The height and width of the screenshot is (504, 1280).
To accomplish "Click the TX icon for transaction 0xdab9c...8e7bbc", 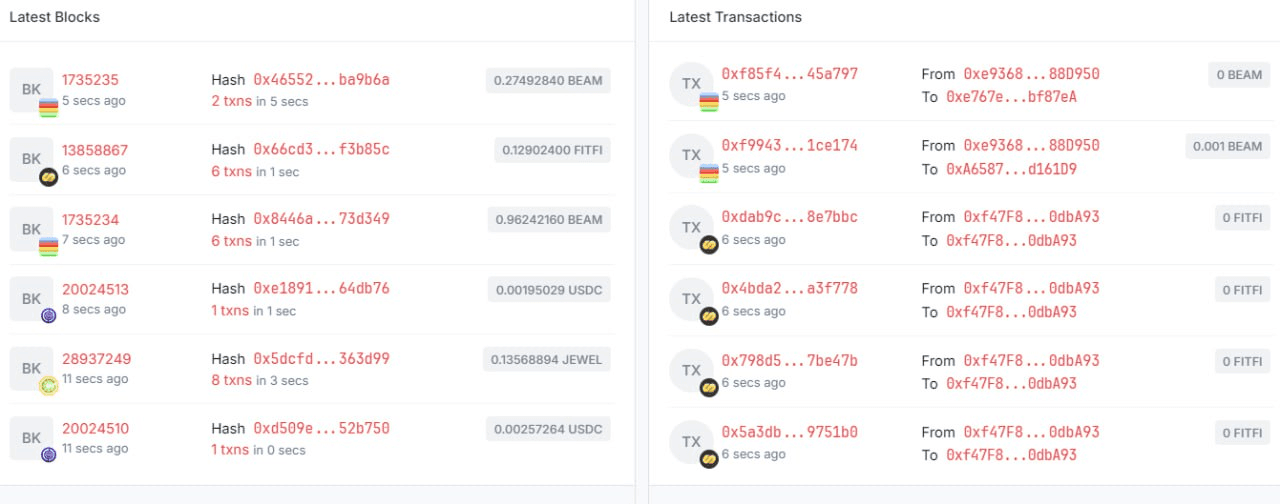I will (x=691, y=227).
